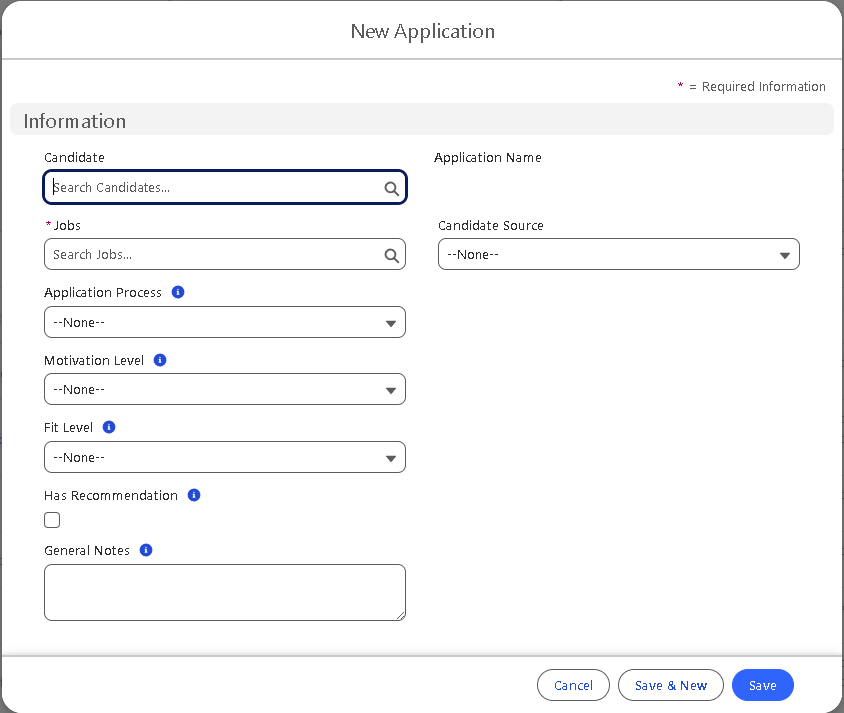
Task: Click the General Notes info icon
Action: point(146,550)
